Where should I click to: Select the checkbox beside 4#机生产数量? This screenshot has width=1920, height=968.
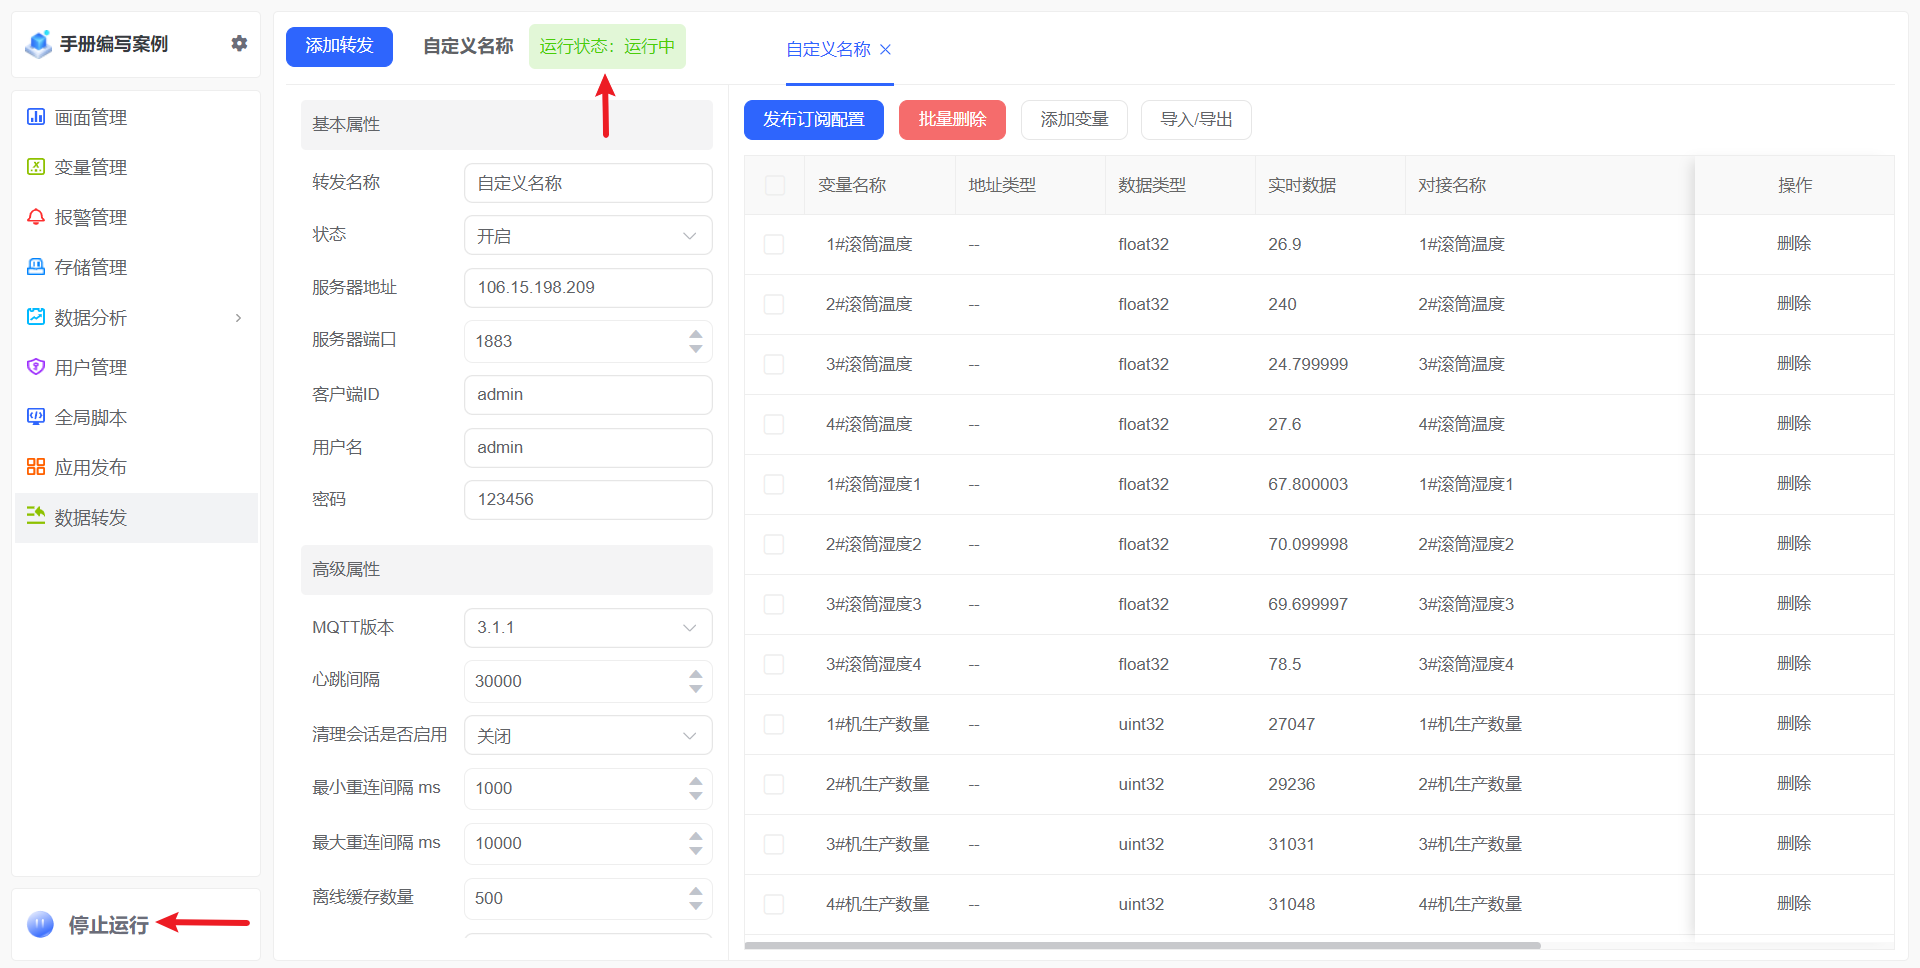(x=773, y=904)
